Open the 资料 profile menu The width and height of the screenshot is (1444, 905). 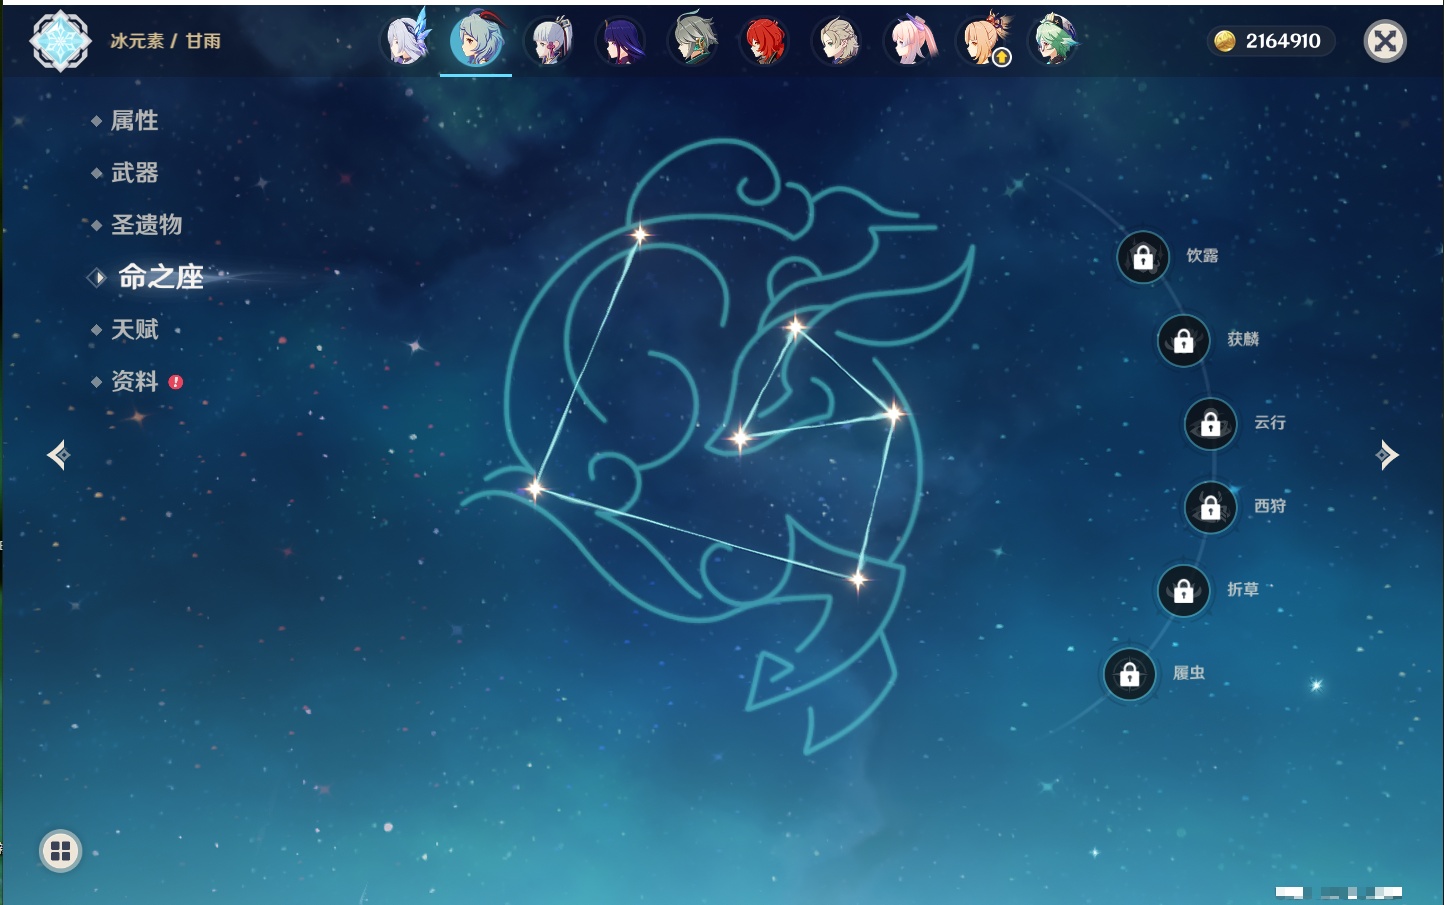pyautogui.click(x=134, y=381)
